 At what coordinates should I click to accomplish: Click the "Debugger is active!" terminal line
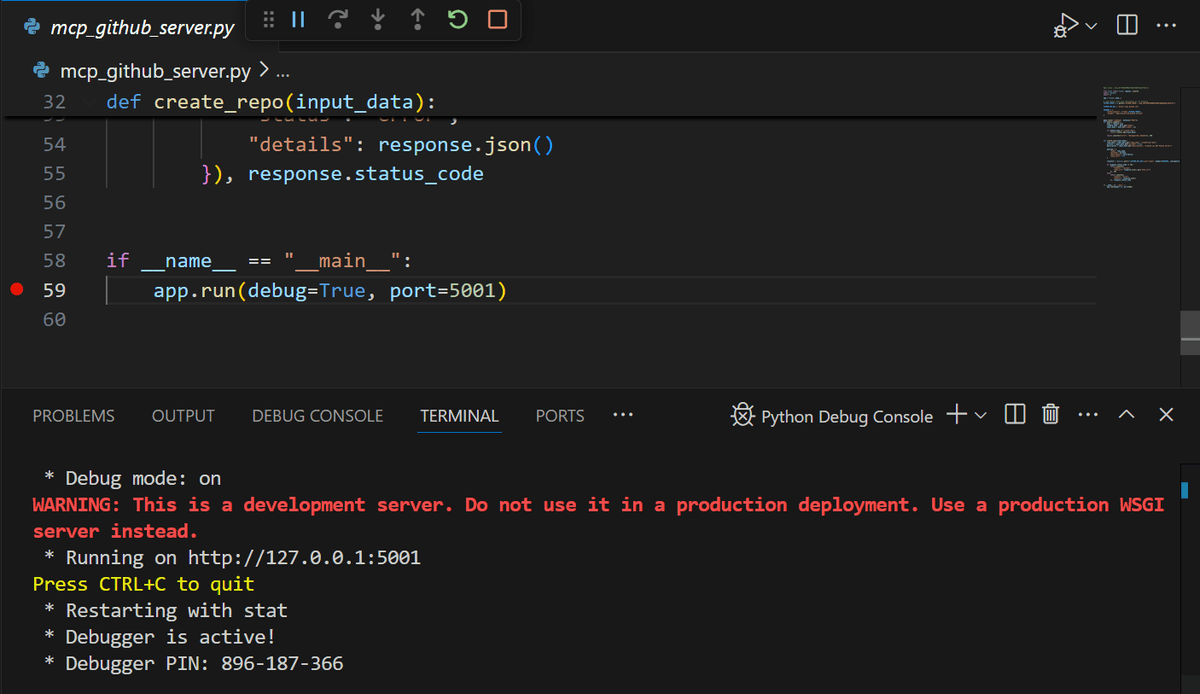(x=160, y=637)
